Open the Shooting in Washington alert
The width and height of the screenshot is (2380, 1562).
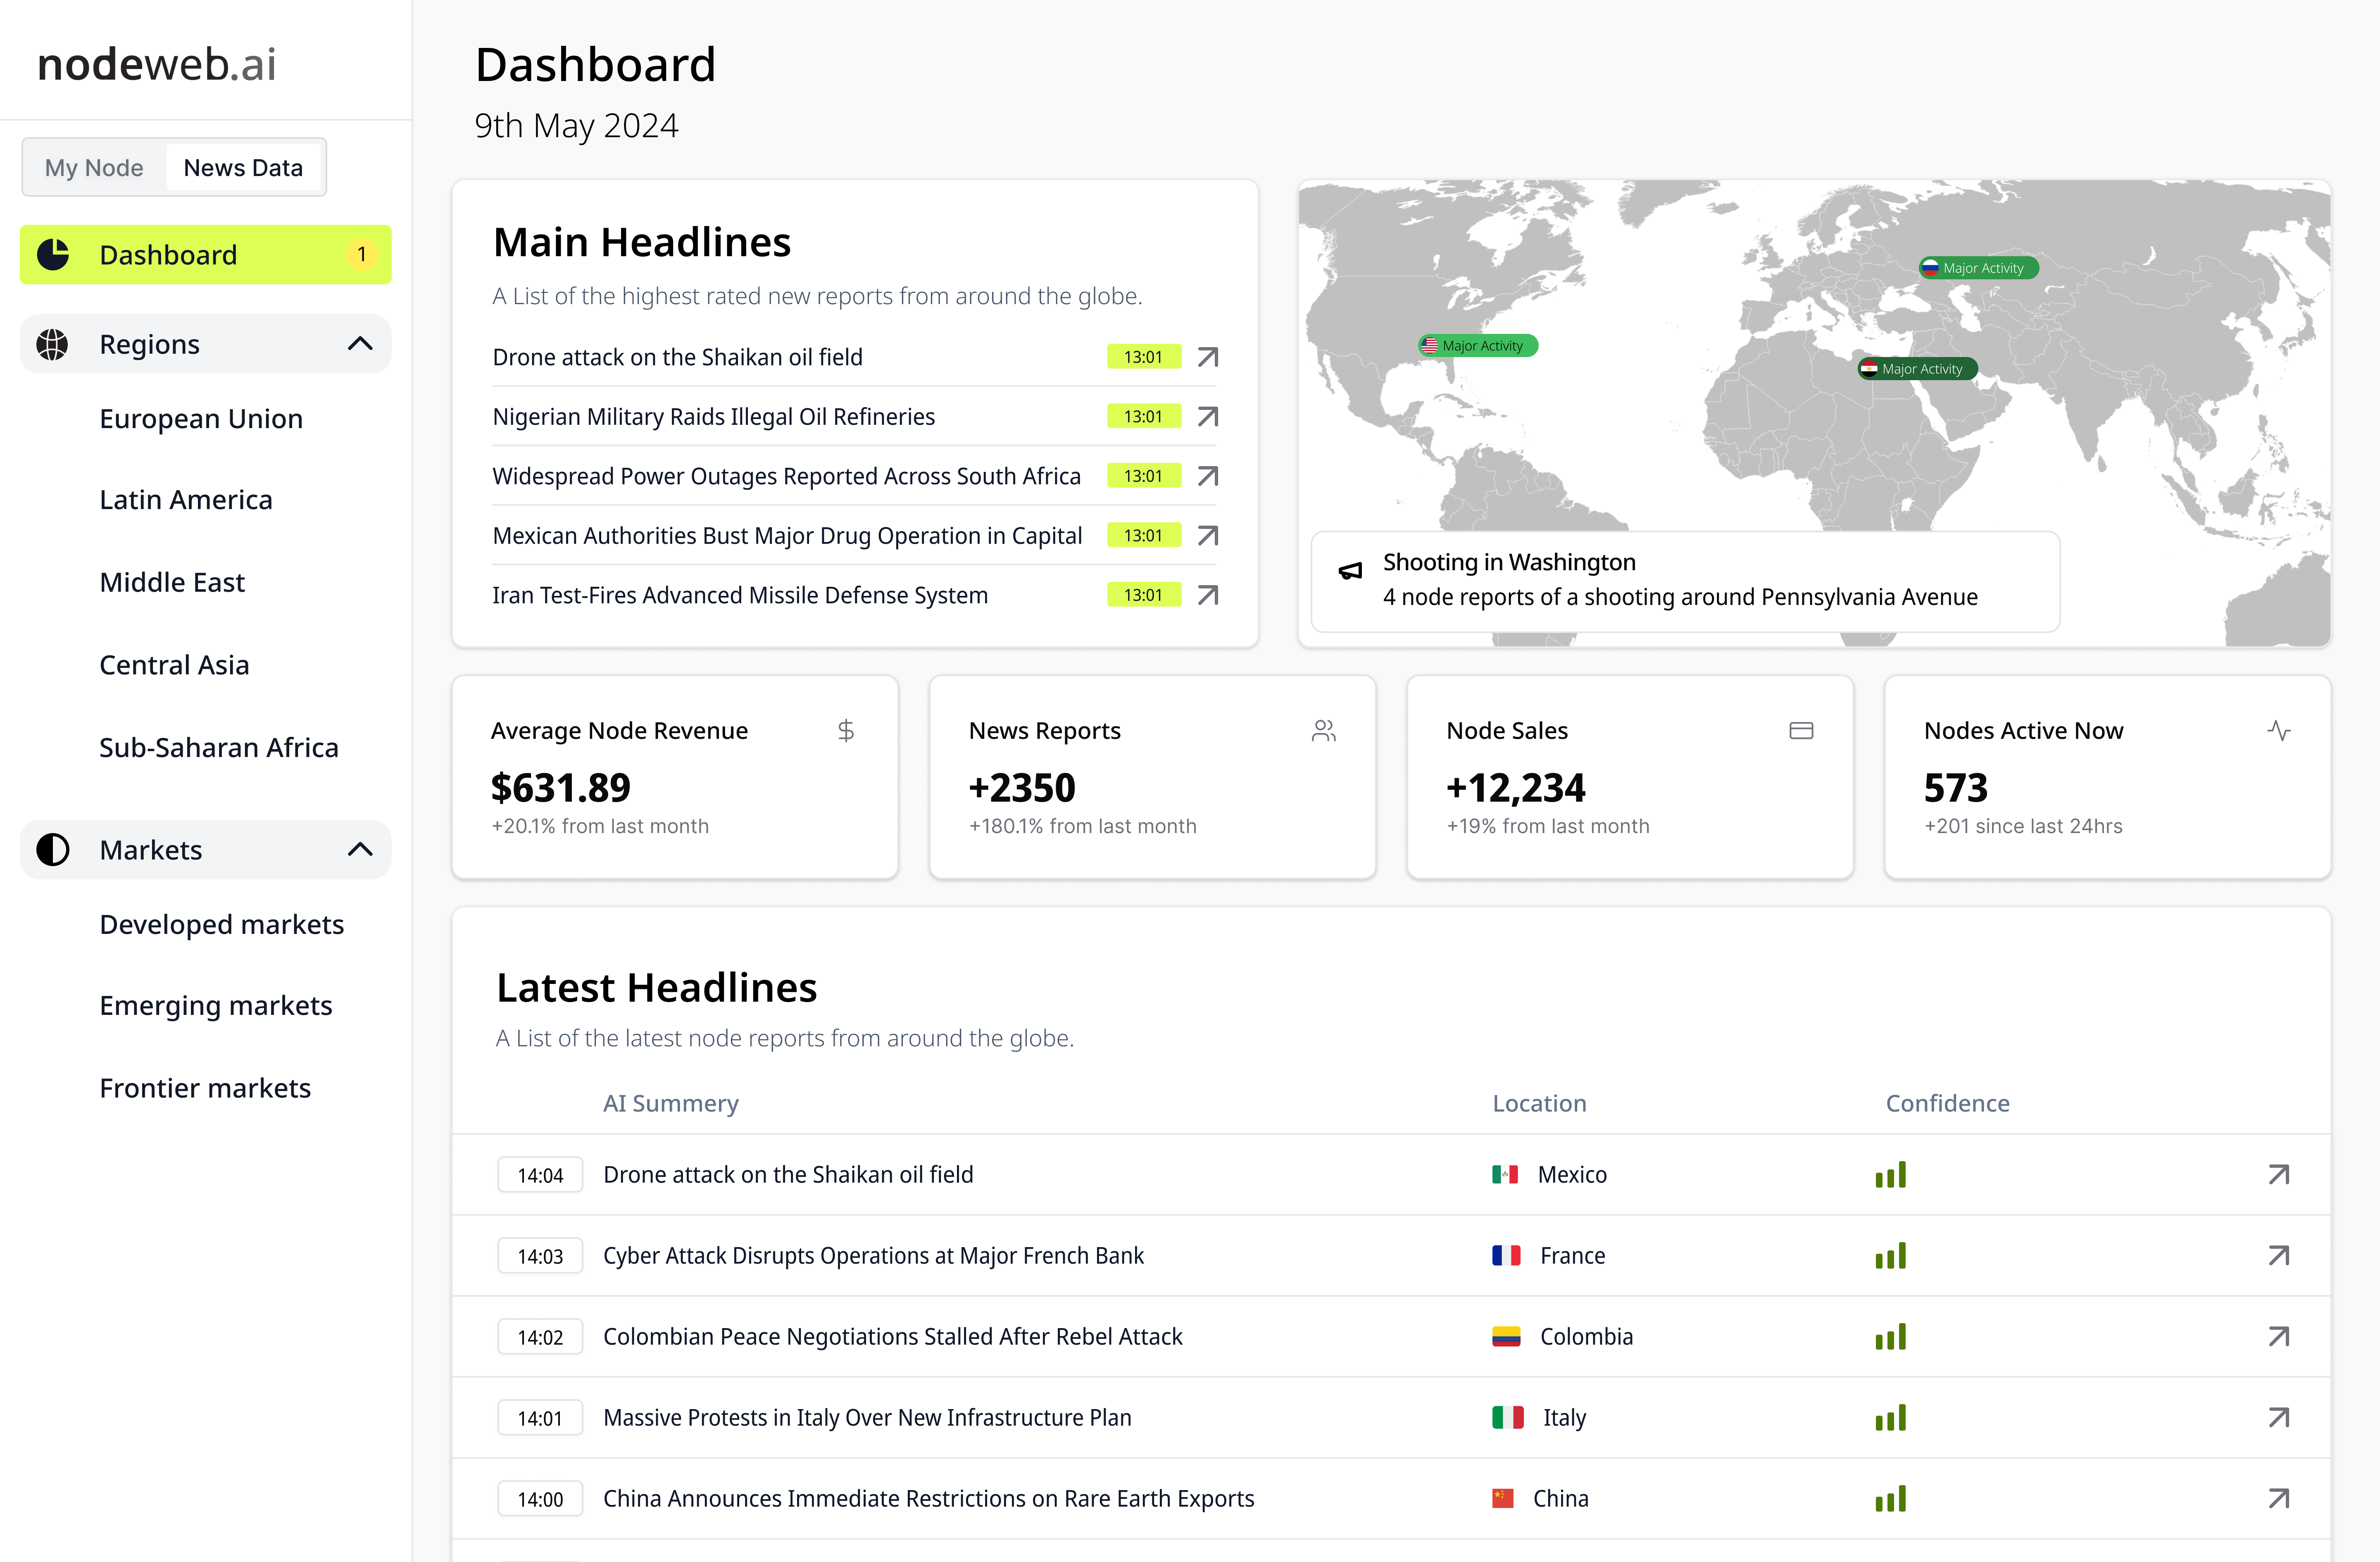[1685, 581]
